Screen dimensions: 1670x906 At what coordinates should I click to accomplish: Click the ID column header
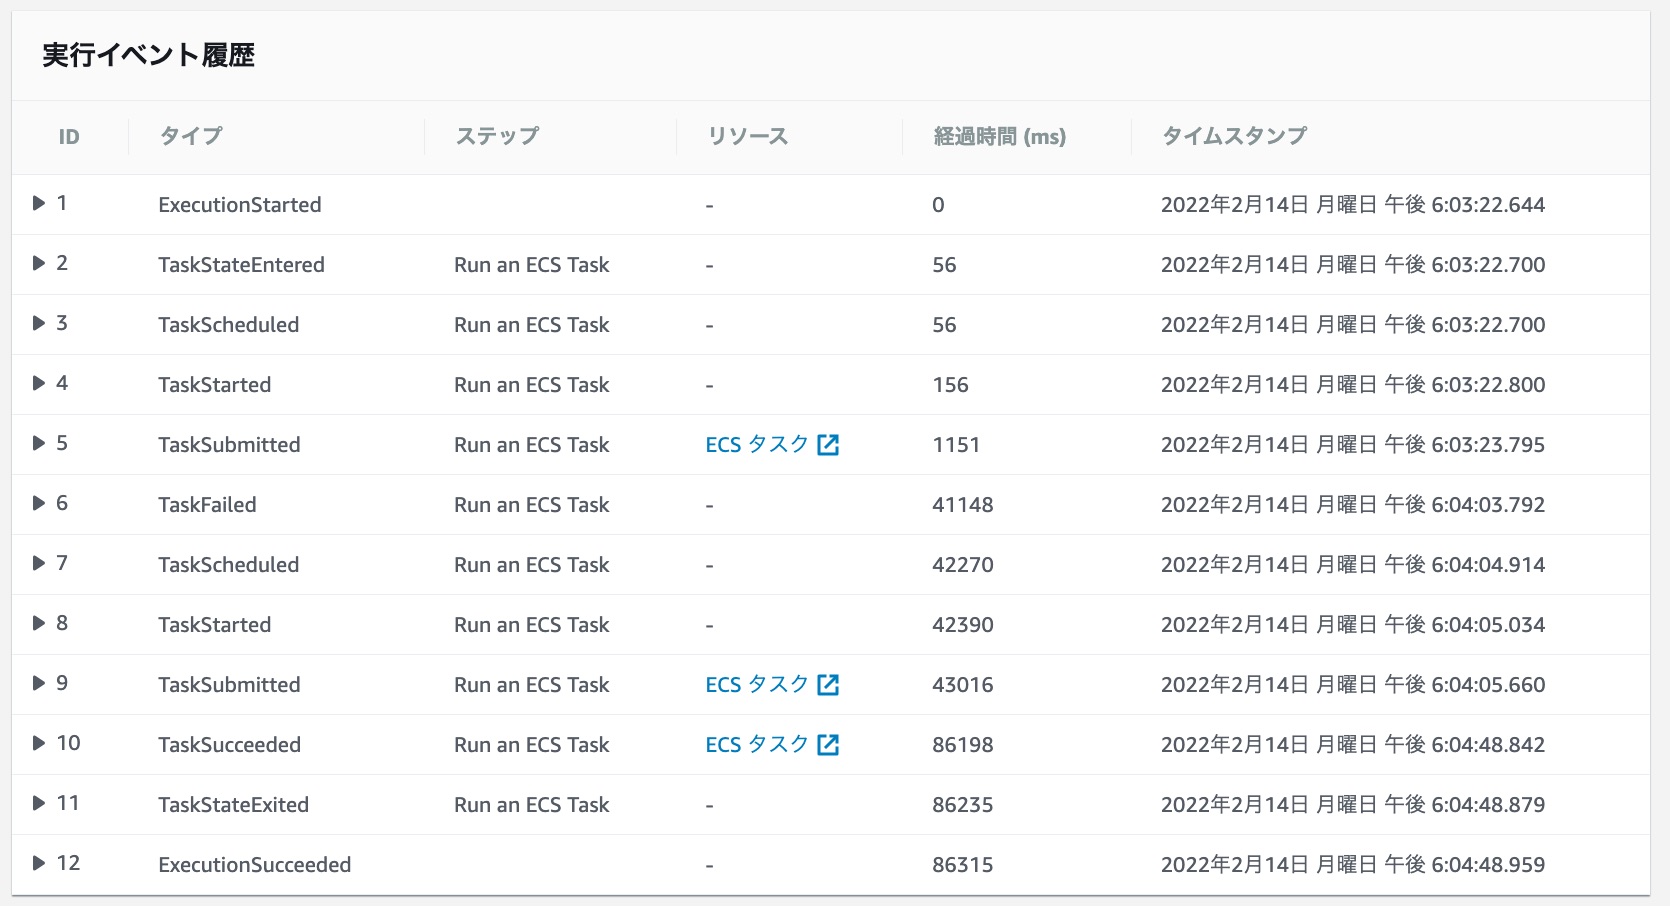point(69,137)
